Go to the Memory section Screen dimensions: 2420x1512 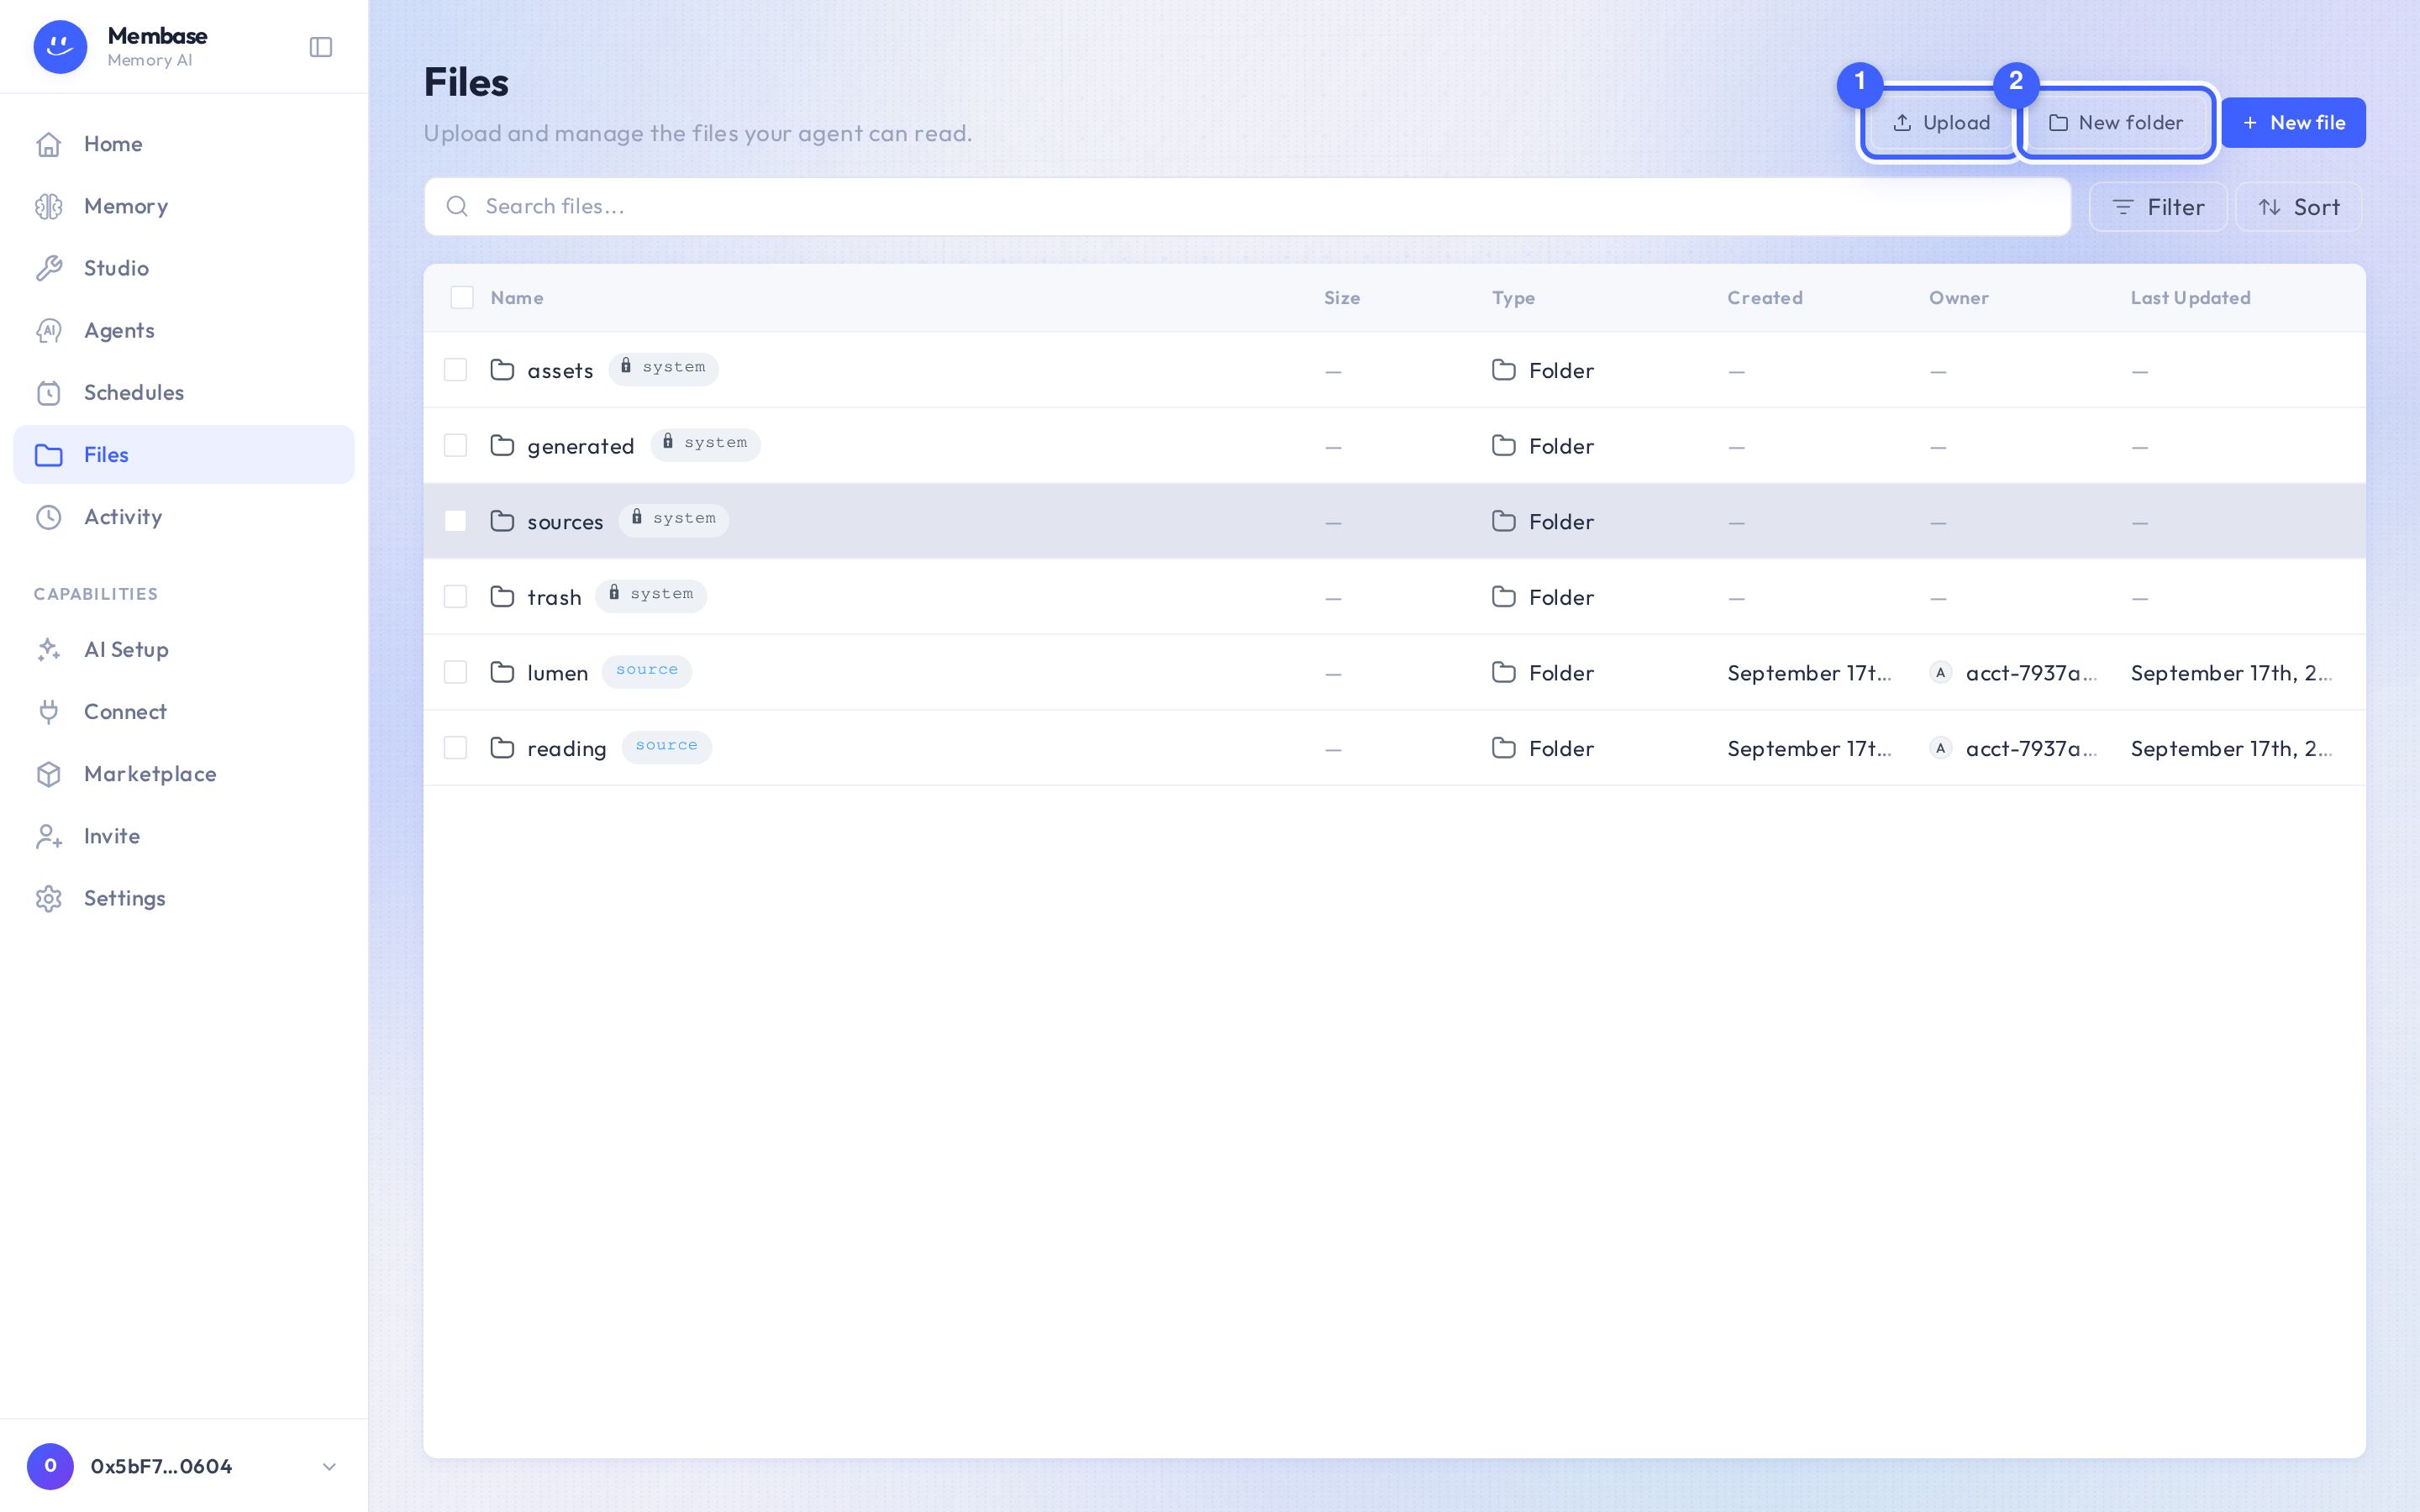tap(184, 206)
